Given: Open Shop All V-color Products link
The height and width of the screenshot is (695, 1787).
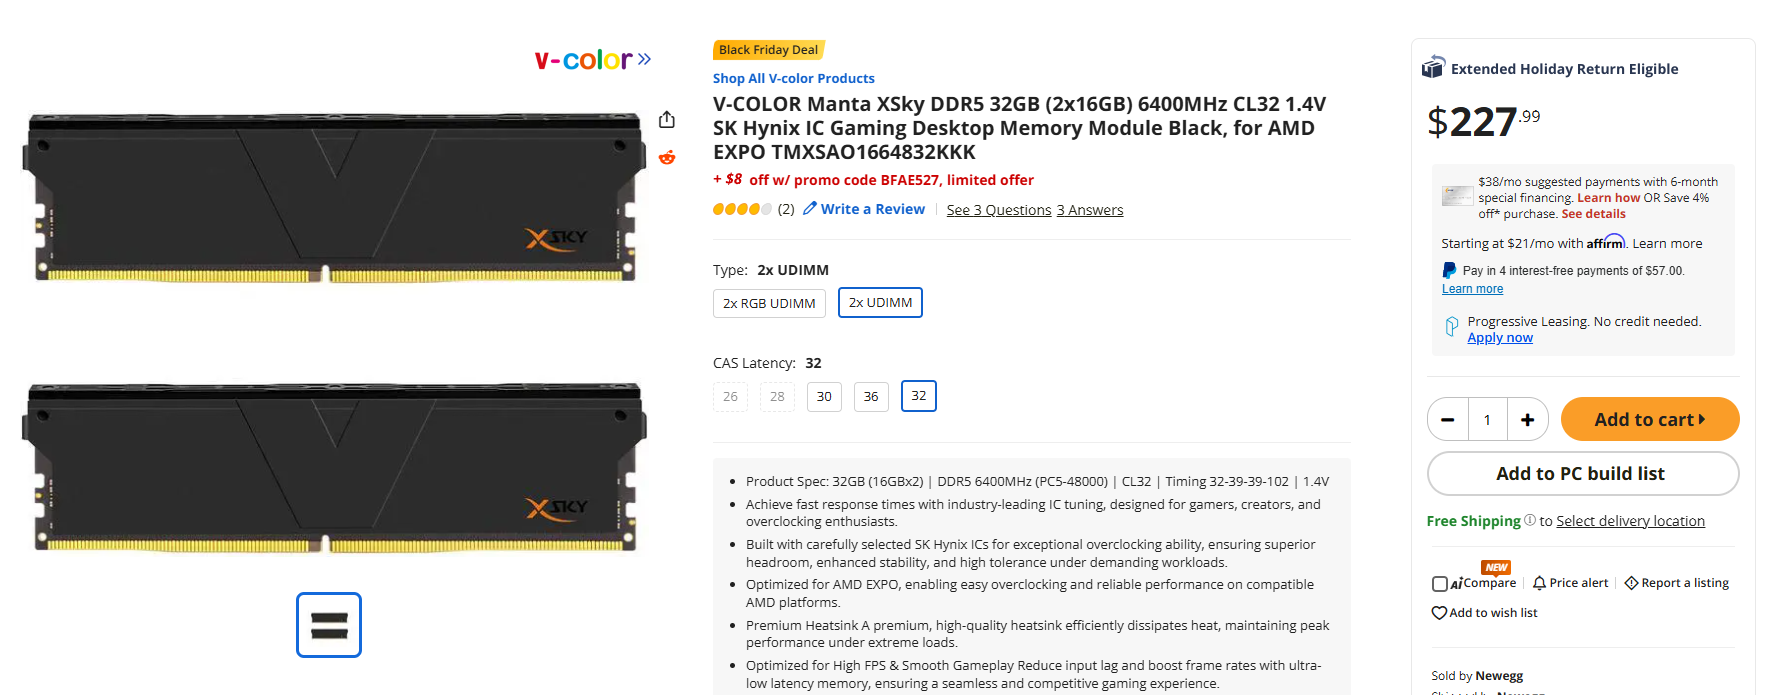Looking at the screenshot, I should coord(793,78).
